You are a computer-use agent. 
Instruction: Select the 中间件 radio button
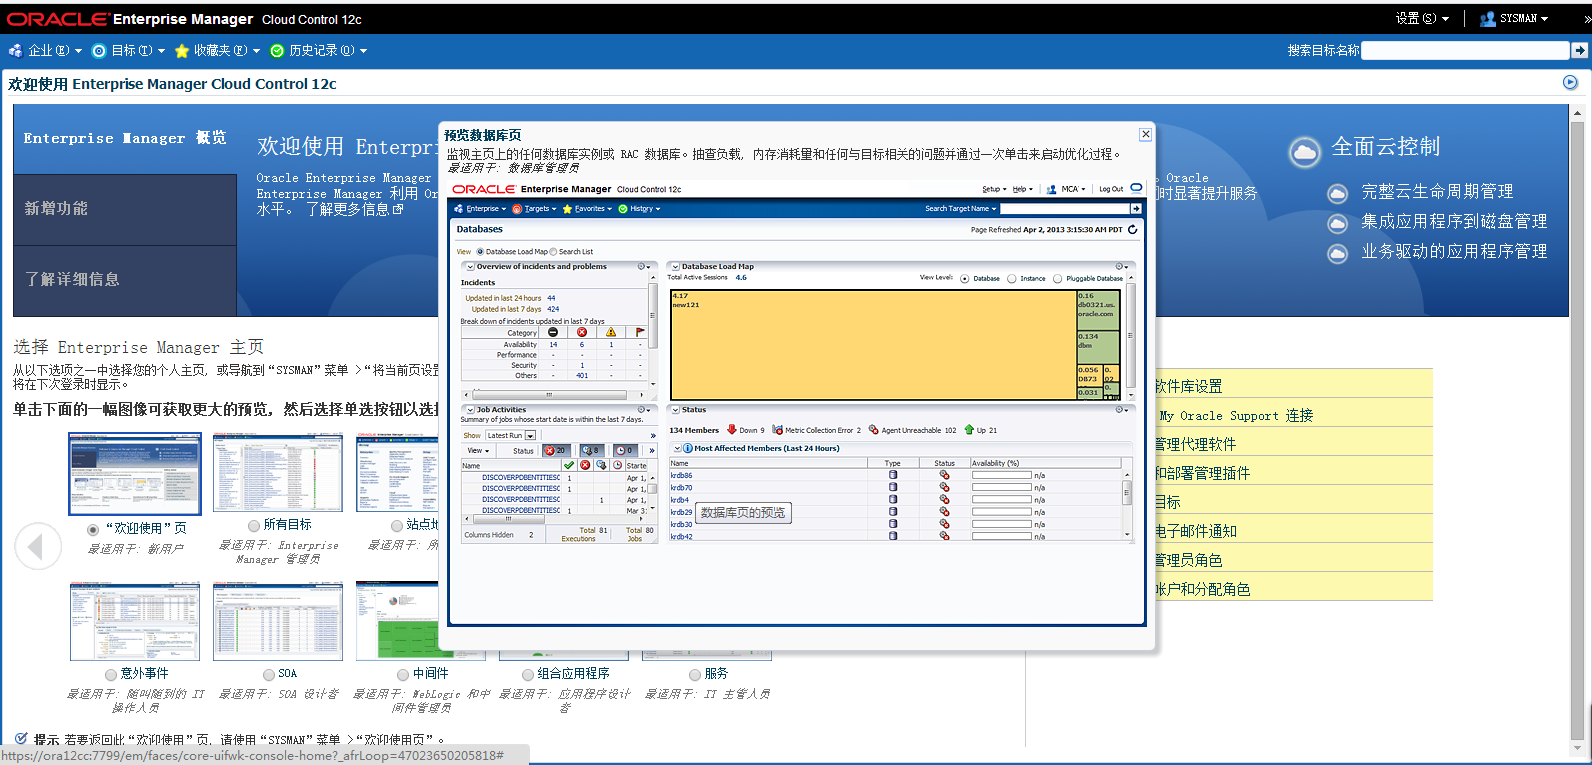coord(403,674)
